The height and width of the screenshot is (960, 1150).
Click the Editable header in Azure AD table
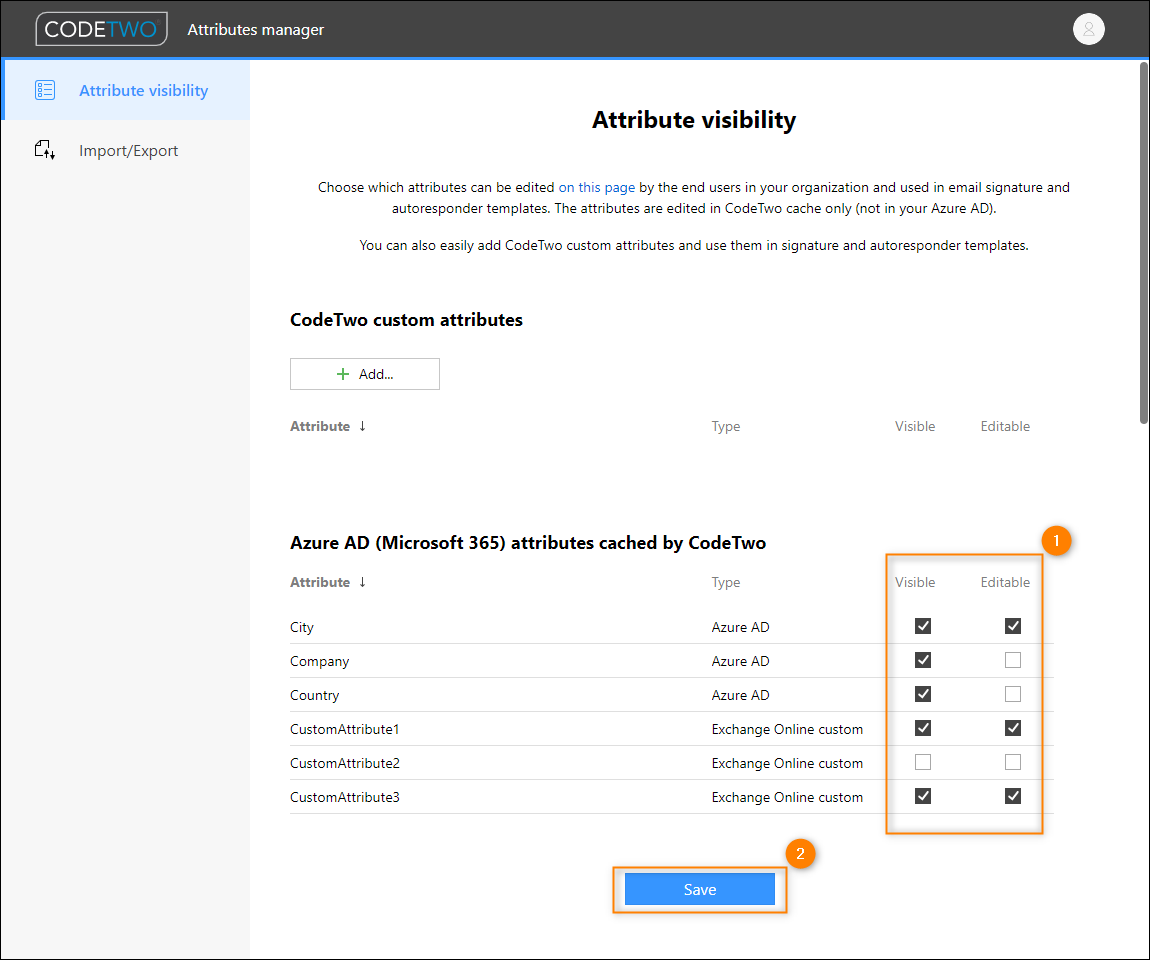[1005, 582]
